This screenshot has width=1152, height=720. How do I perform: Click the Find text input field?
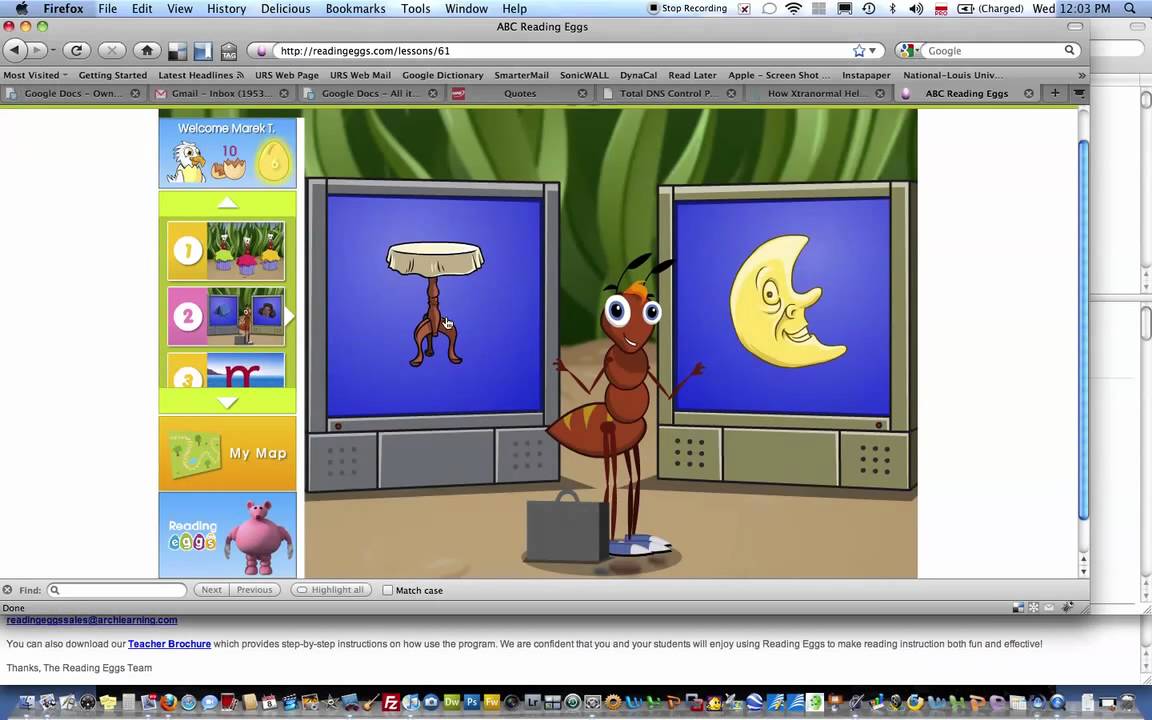tap(118, 590)
